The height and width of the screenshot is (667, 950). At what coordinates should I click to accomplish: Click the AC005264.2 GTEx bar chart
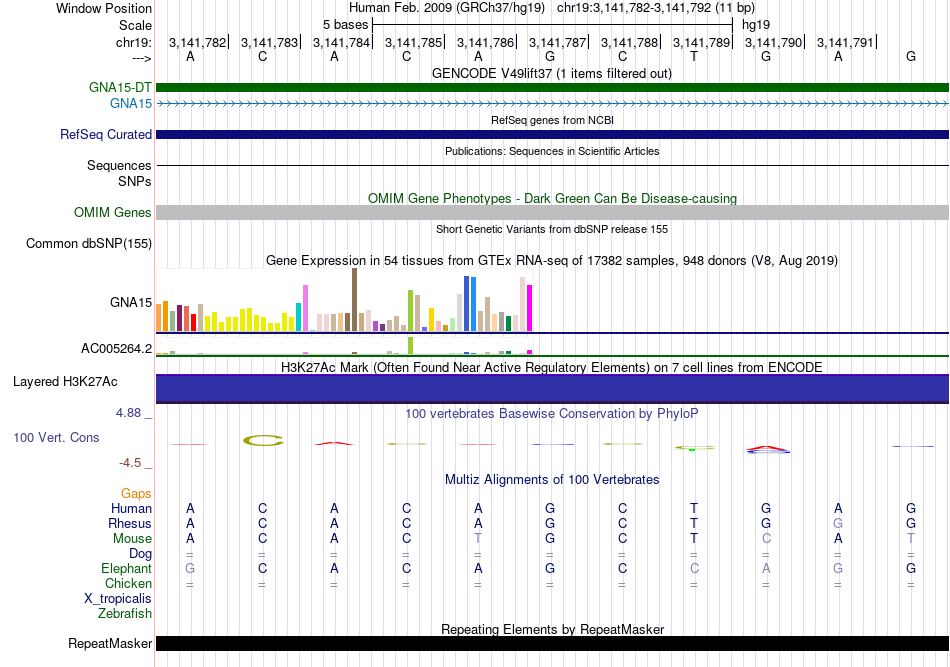pyautogui.click(x=344, y=346)
